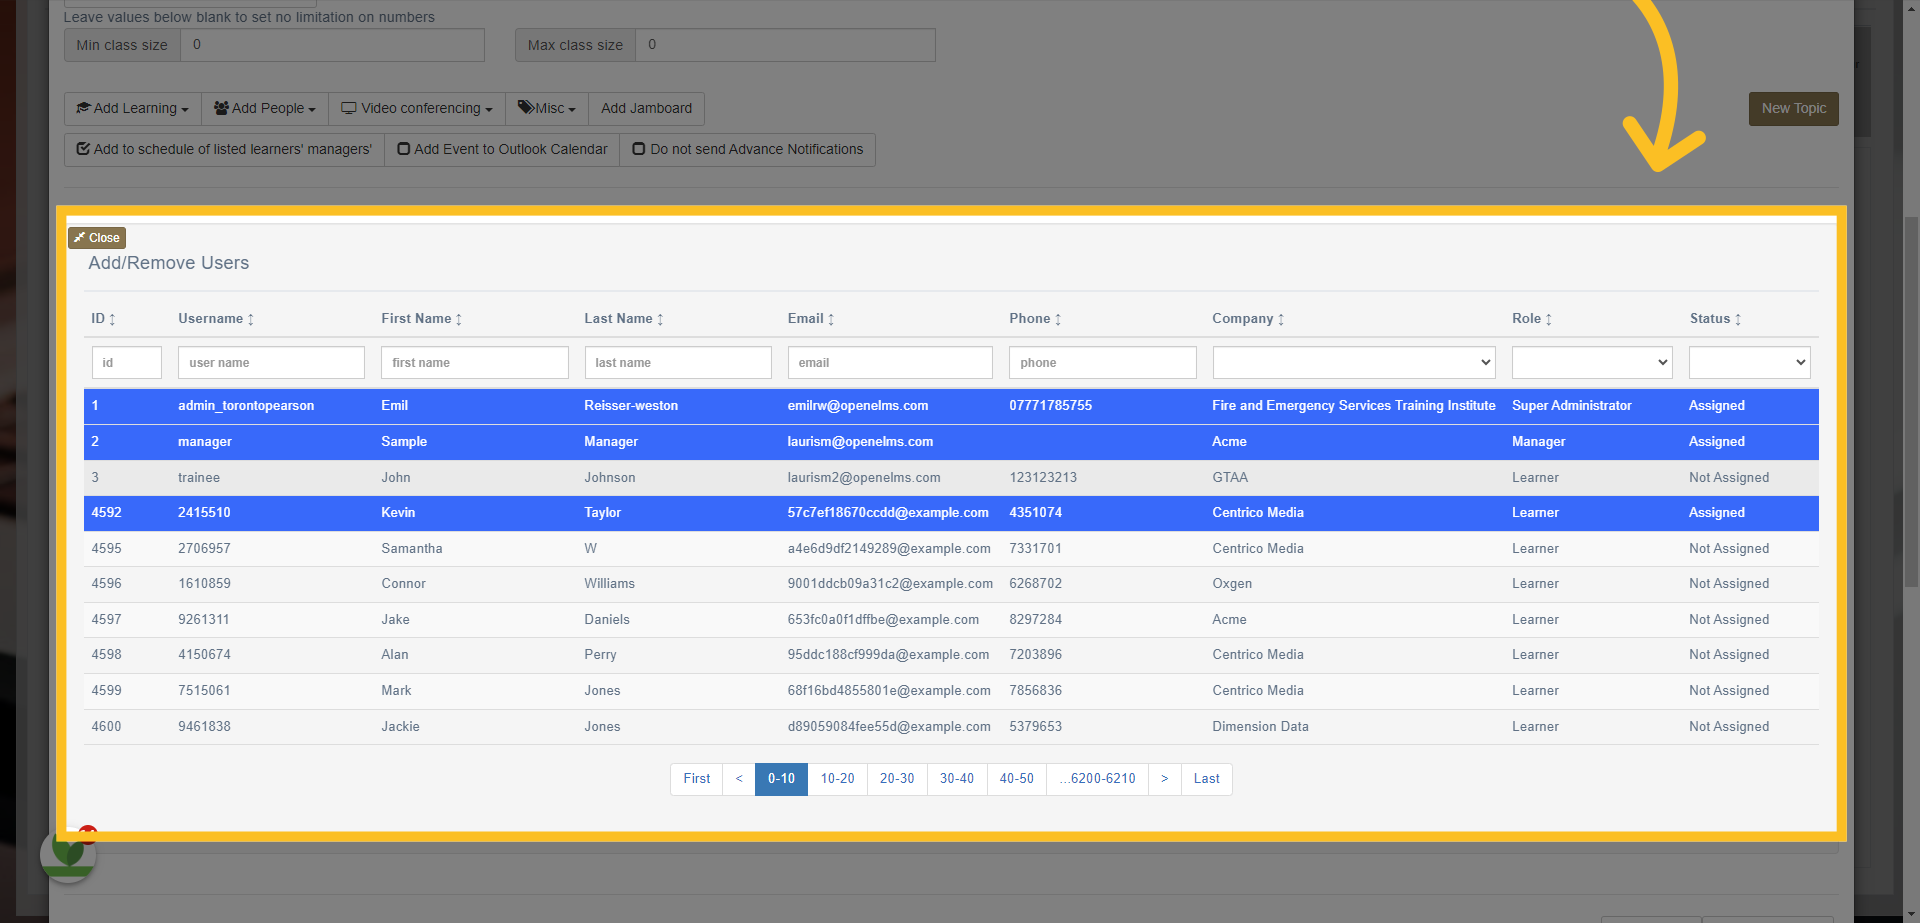Open the Role filter dropdown
The width and height of the screenshot is (1920, 923).
1592,362
